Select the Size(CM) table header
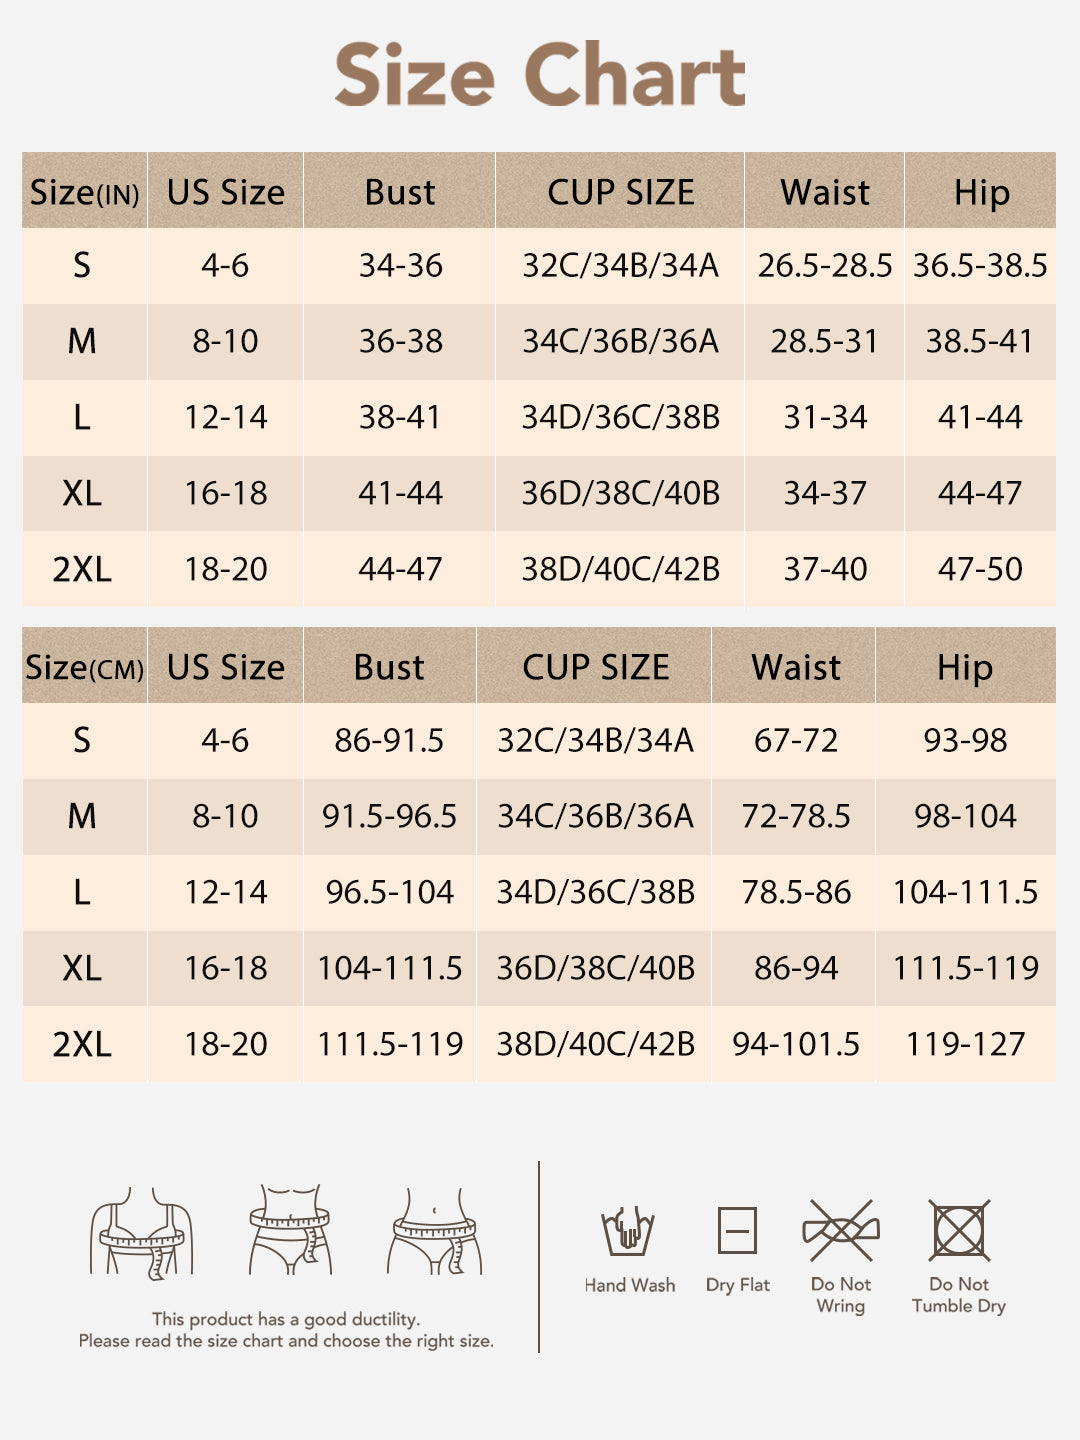The image size is (1080, 1440). (x=84, y=667)
